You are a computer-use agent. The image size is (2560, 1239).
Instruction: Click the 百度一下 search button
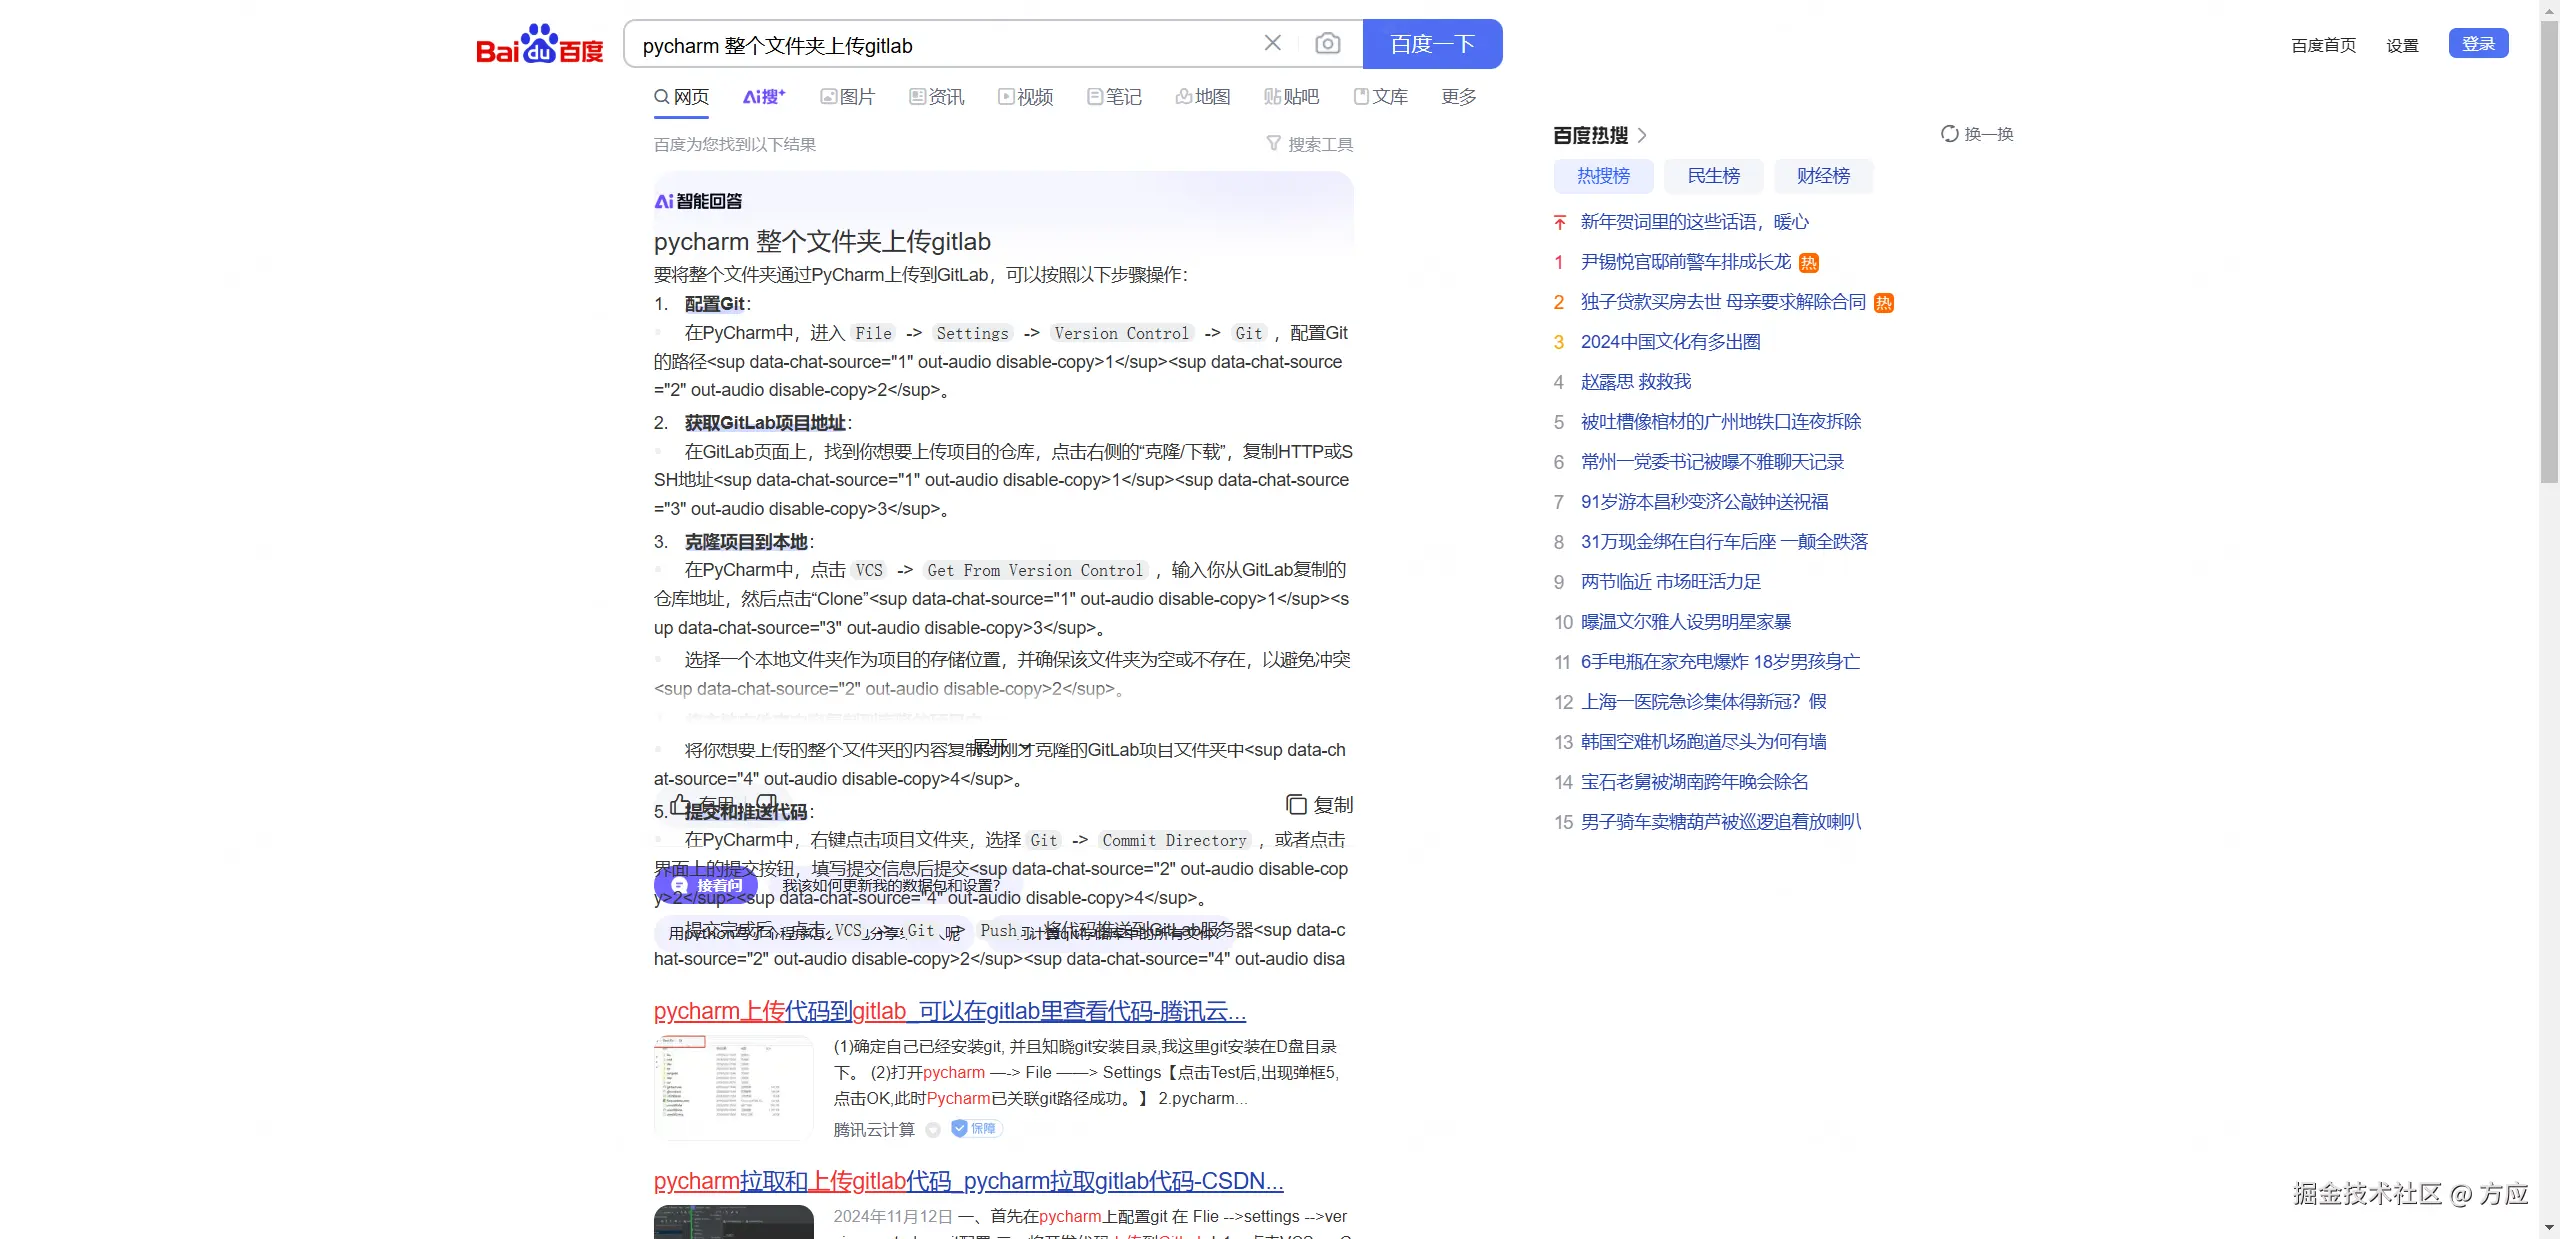[1431, 43]
